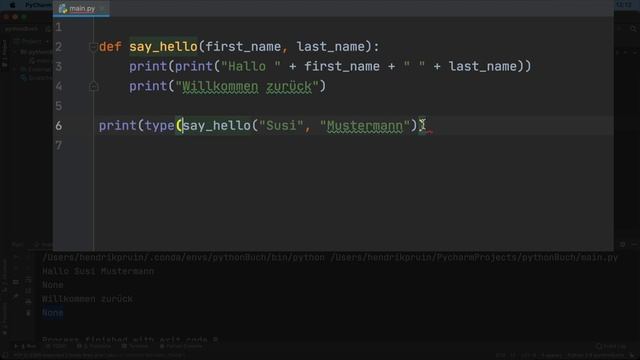Open the Problems tool window tab
640x360 pixels.
coord(94,346)
